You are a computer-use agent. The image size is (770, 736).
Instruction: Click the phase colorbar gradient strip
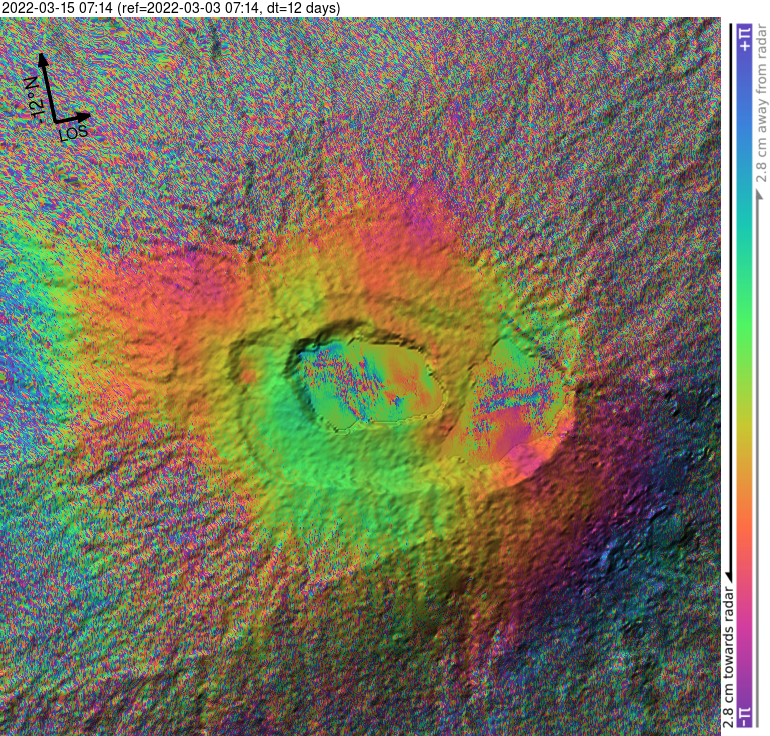745,376
